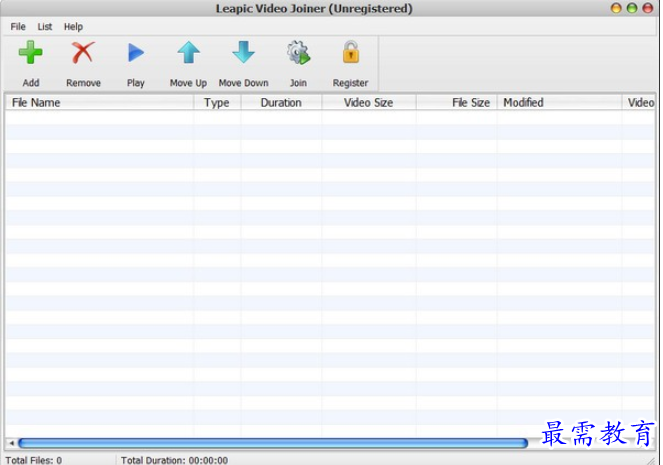Sort by the Modified column header

559,102
